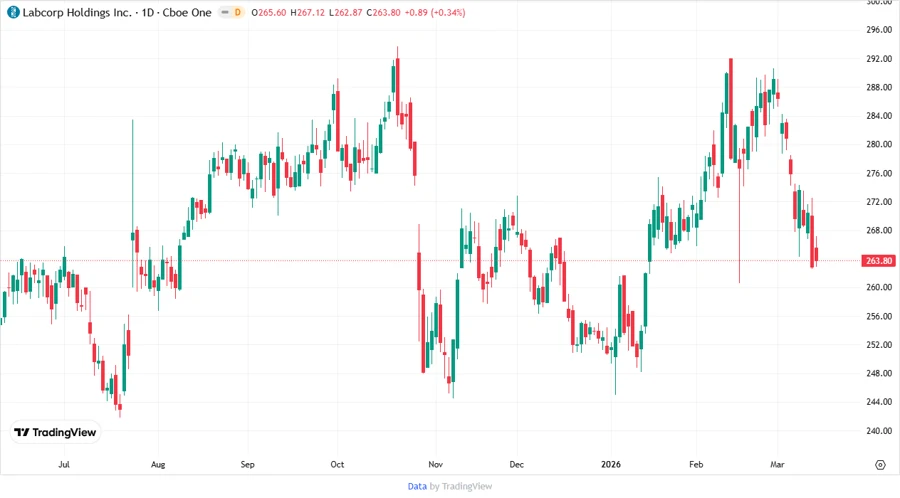The width and height of the screenshot is (900, 498).
Task: Click the 288.00 price axis label
Action: pos(879,87)
